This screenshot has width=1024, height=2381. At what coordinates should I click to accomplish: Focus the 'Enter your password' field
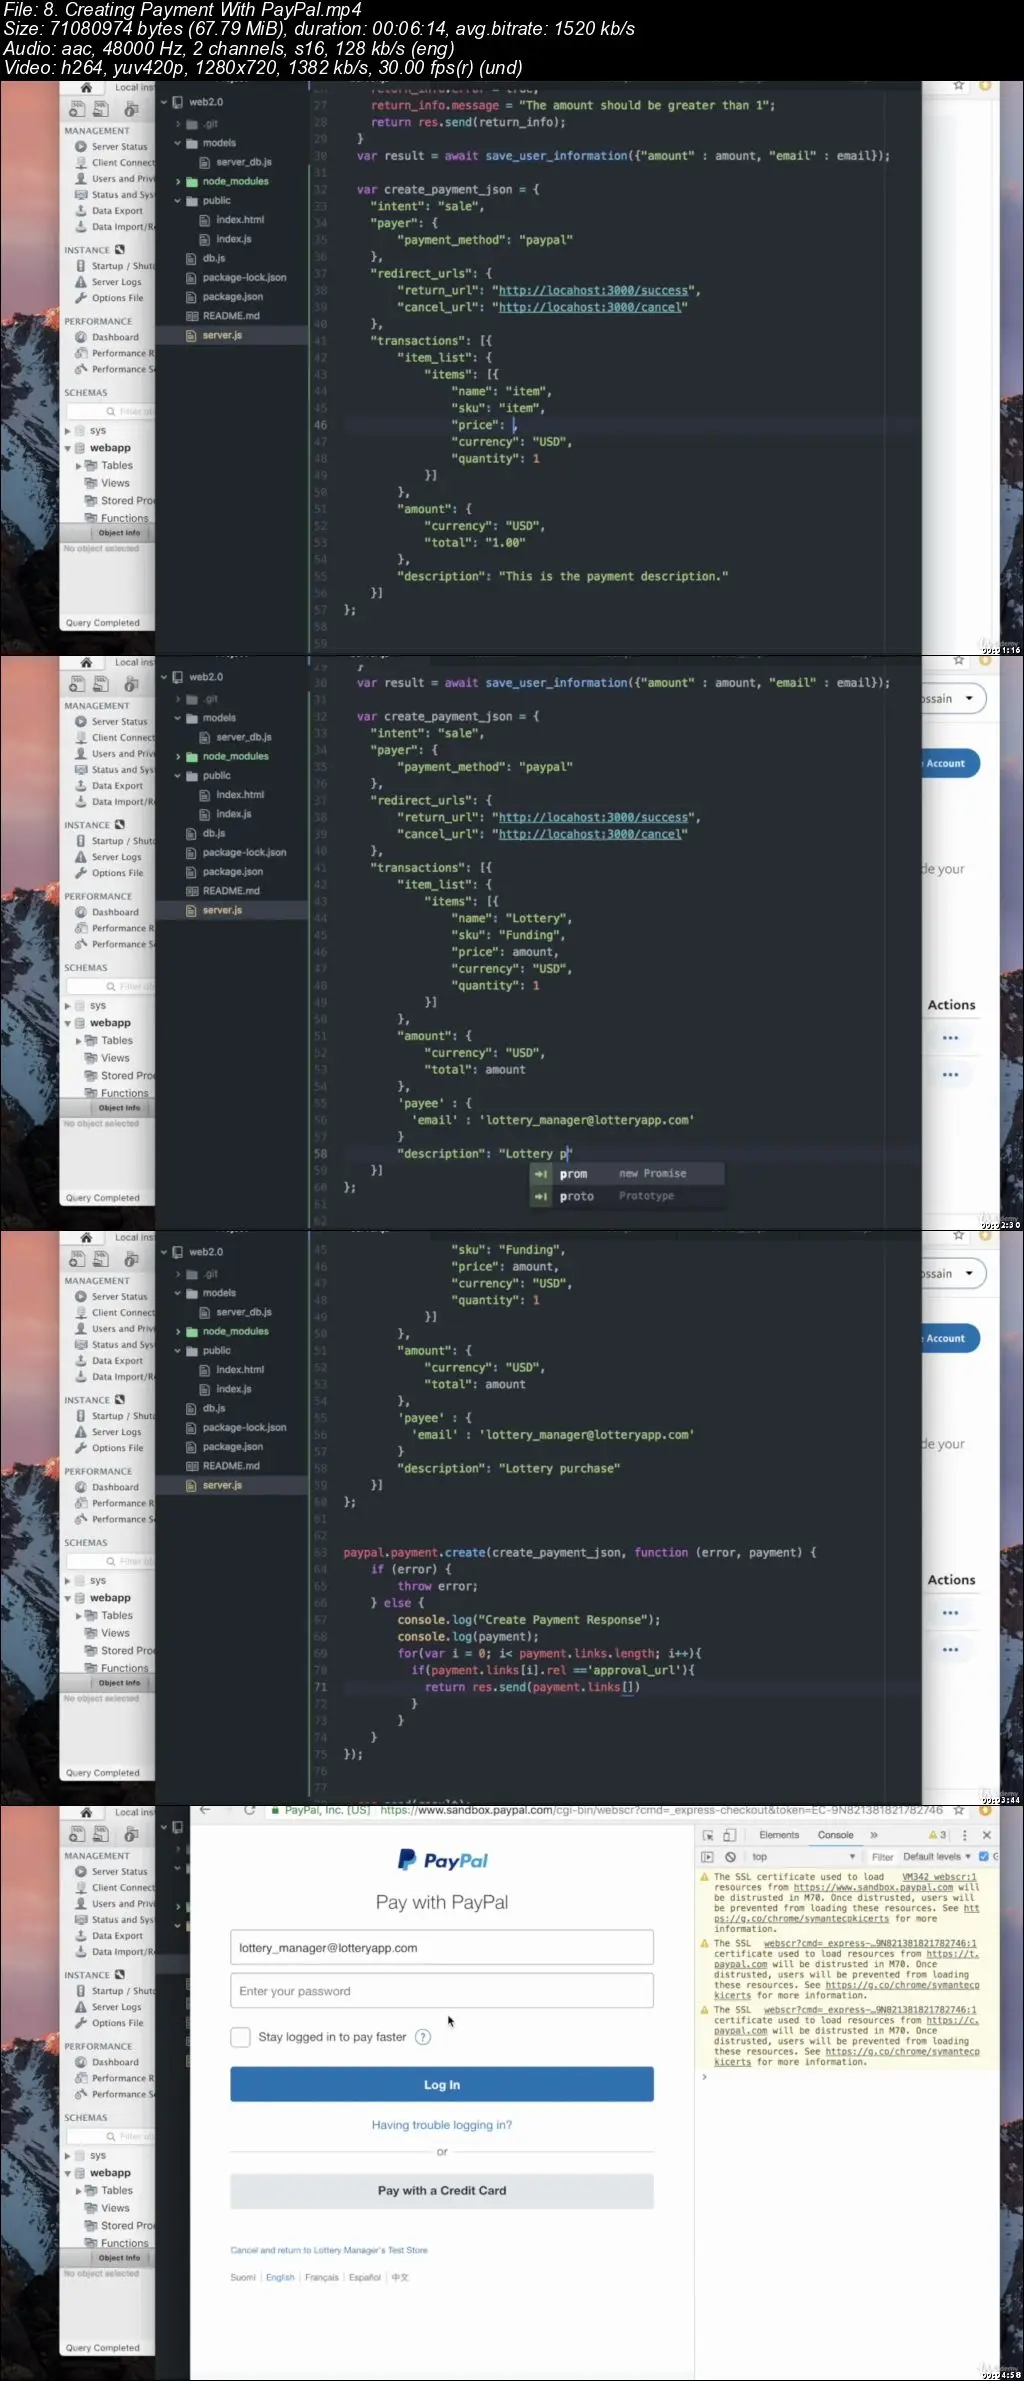[442, 1991]
